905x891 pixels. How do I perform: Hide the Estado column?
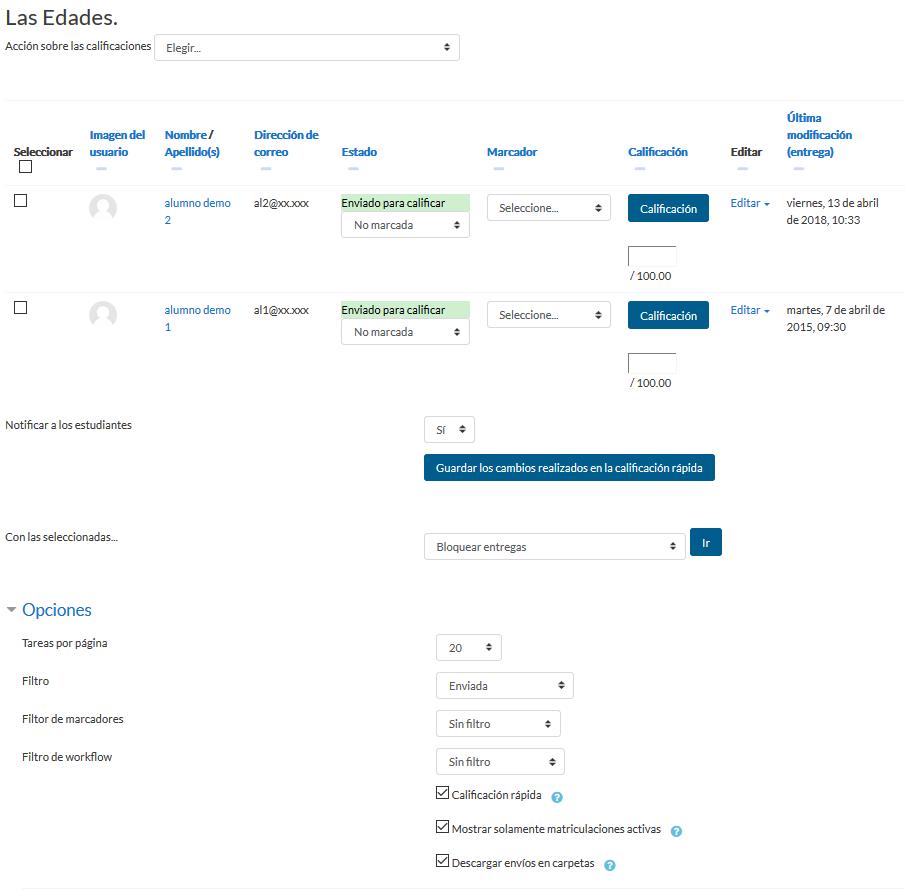(353, 169)
